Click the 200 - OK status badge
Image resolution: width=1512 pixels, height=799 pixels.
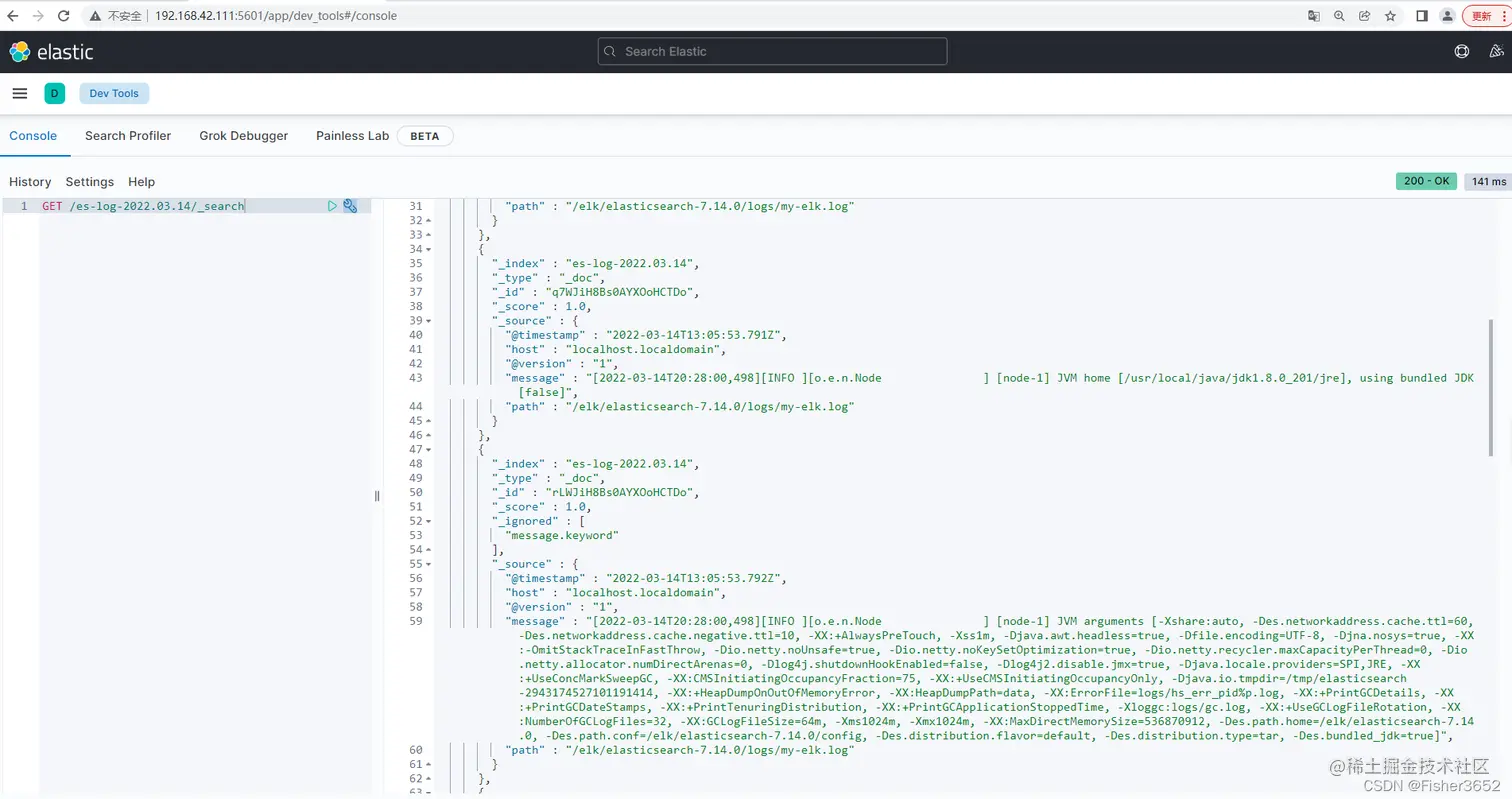click(1427, 181)
